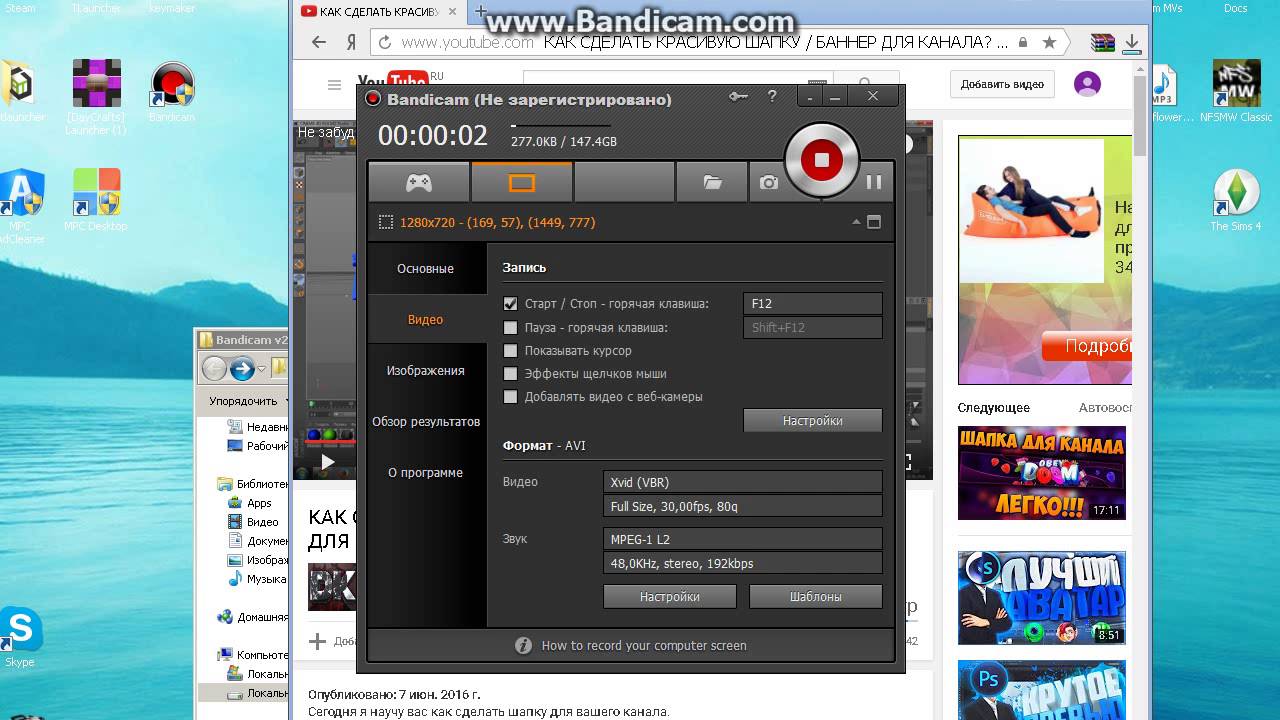The width and height of the screenshot is (1280, 720).
Task: Open MPC Desktop shortcut icon
Action: pos(96,199)
